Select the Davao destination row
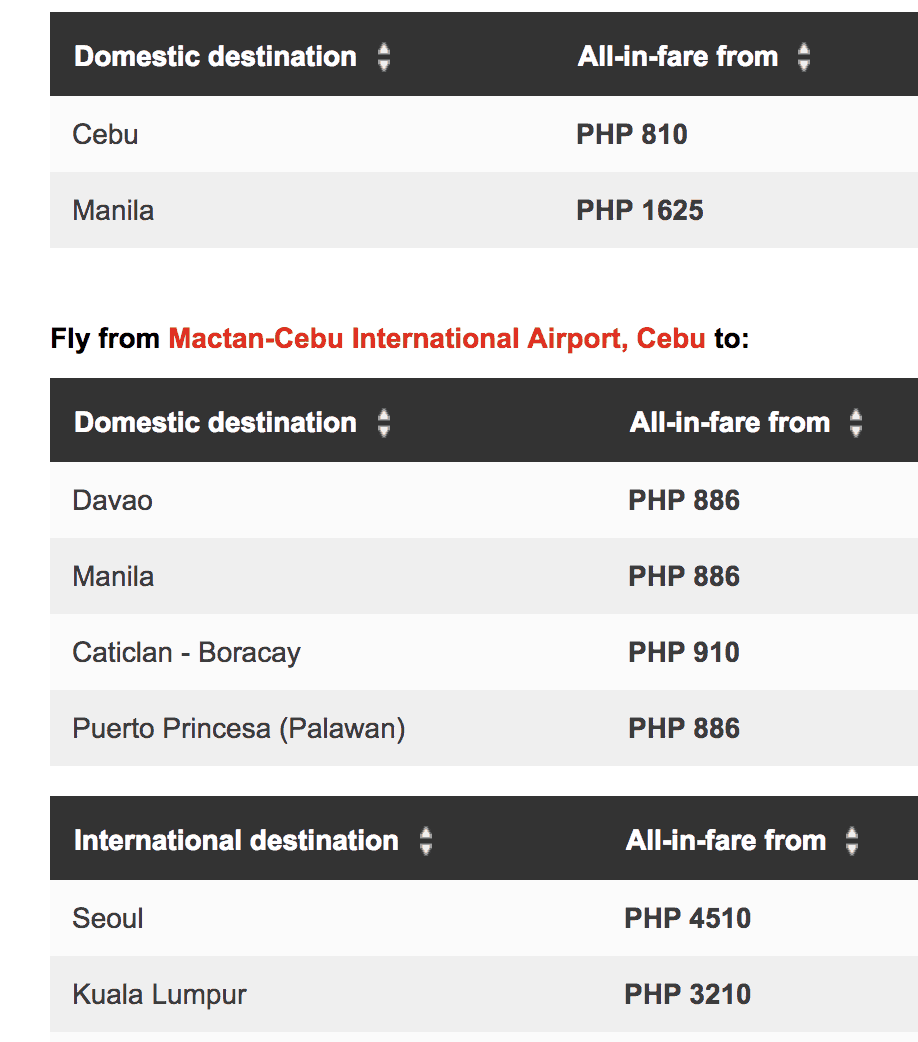918x1042 pixels. click(x=113, y=500)
